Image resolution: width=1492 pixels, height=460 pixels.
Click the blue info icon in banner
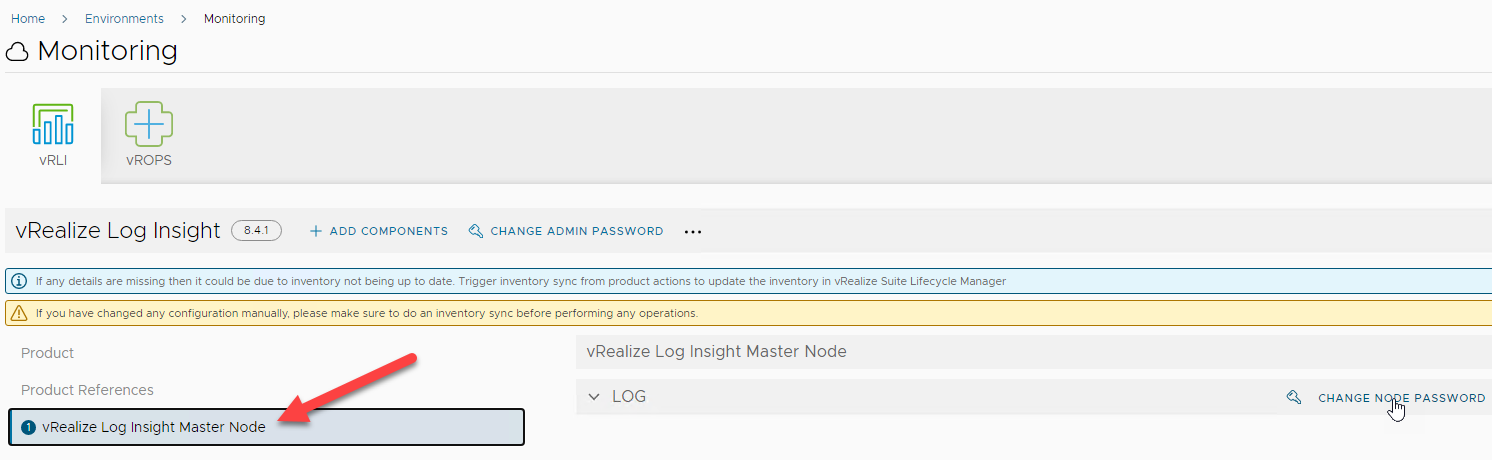pos(19,282)
